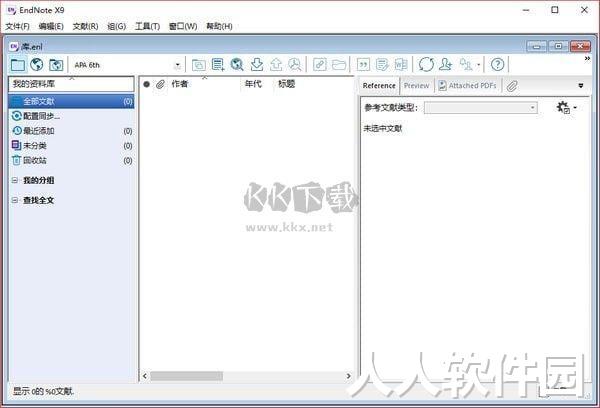This screenshot has height=408, width=600.
Task: Open the gear layout options icon
Action: pyautogui.click(x=563, y=108)
